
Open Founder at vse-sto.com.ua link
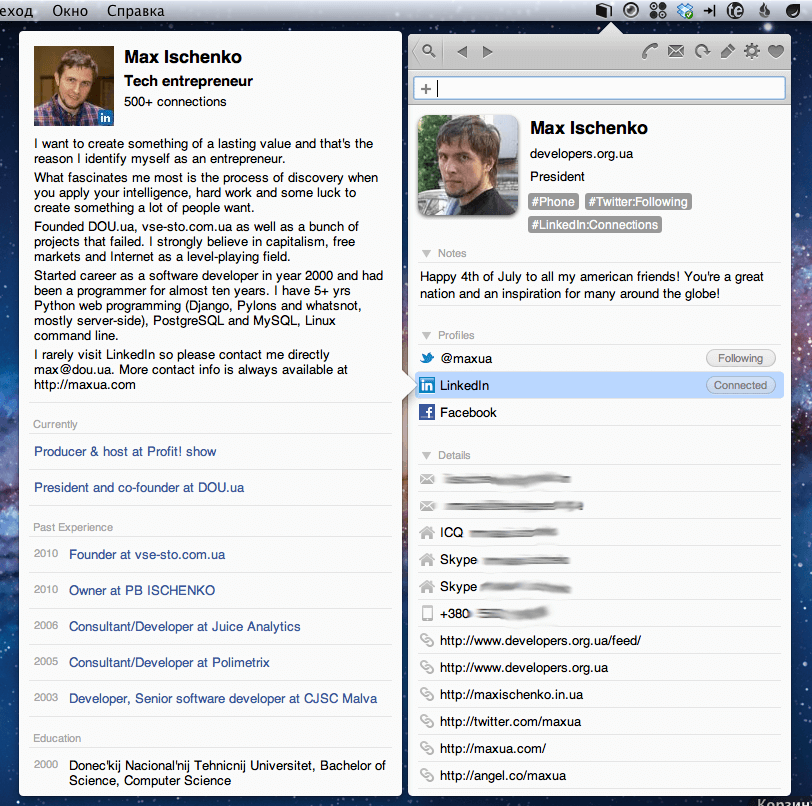click(x=147, y=555)
